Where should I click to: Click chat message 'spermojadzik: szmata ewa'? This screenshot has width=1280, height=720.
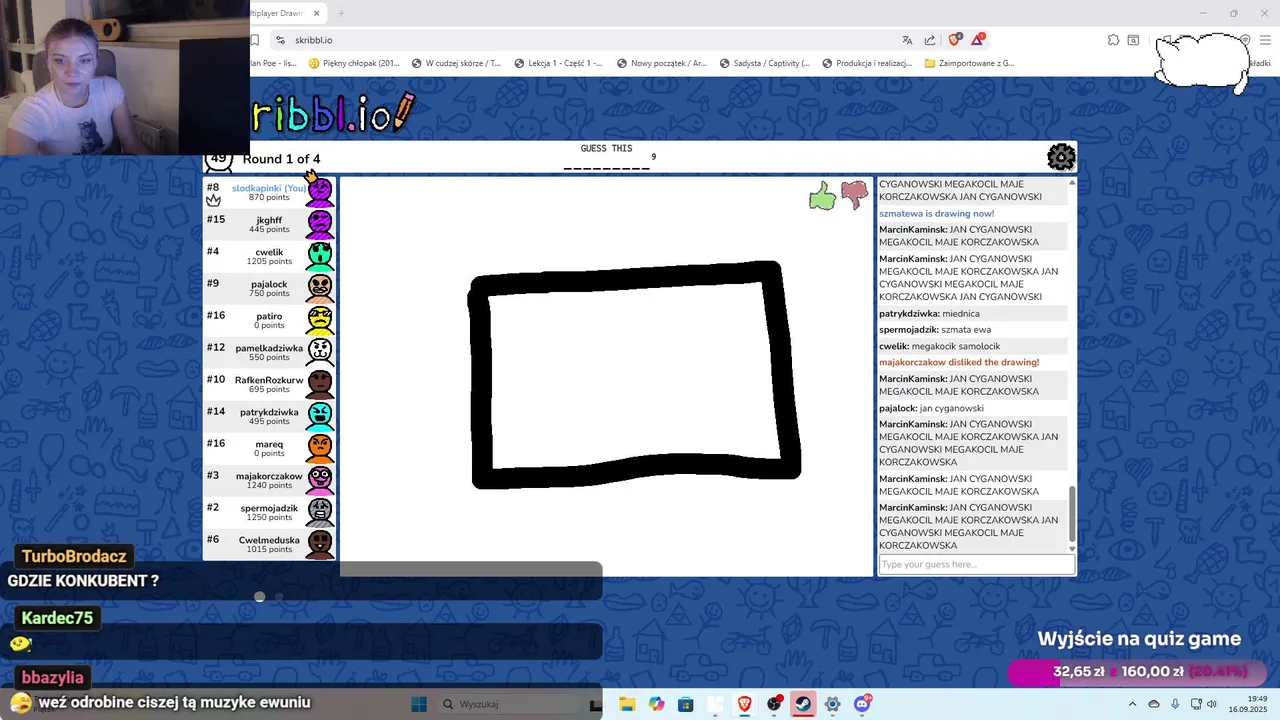(x=935, y=329)
